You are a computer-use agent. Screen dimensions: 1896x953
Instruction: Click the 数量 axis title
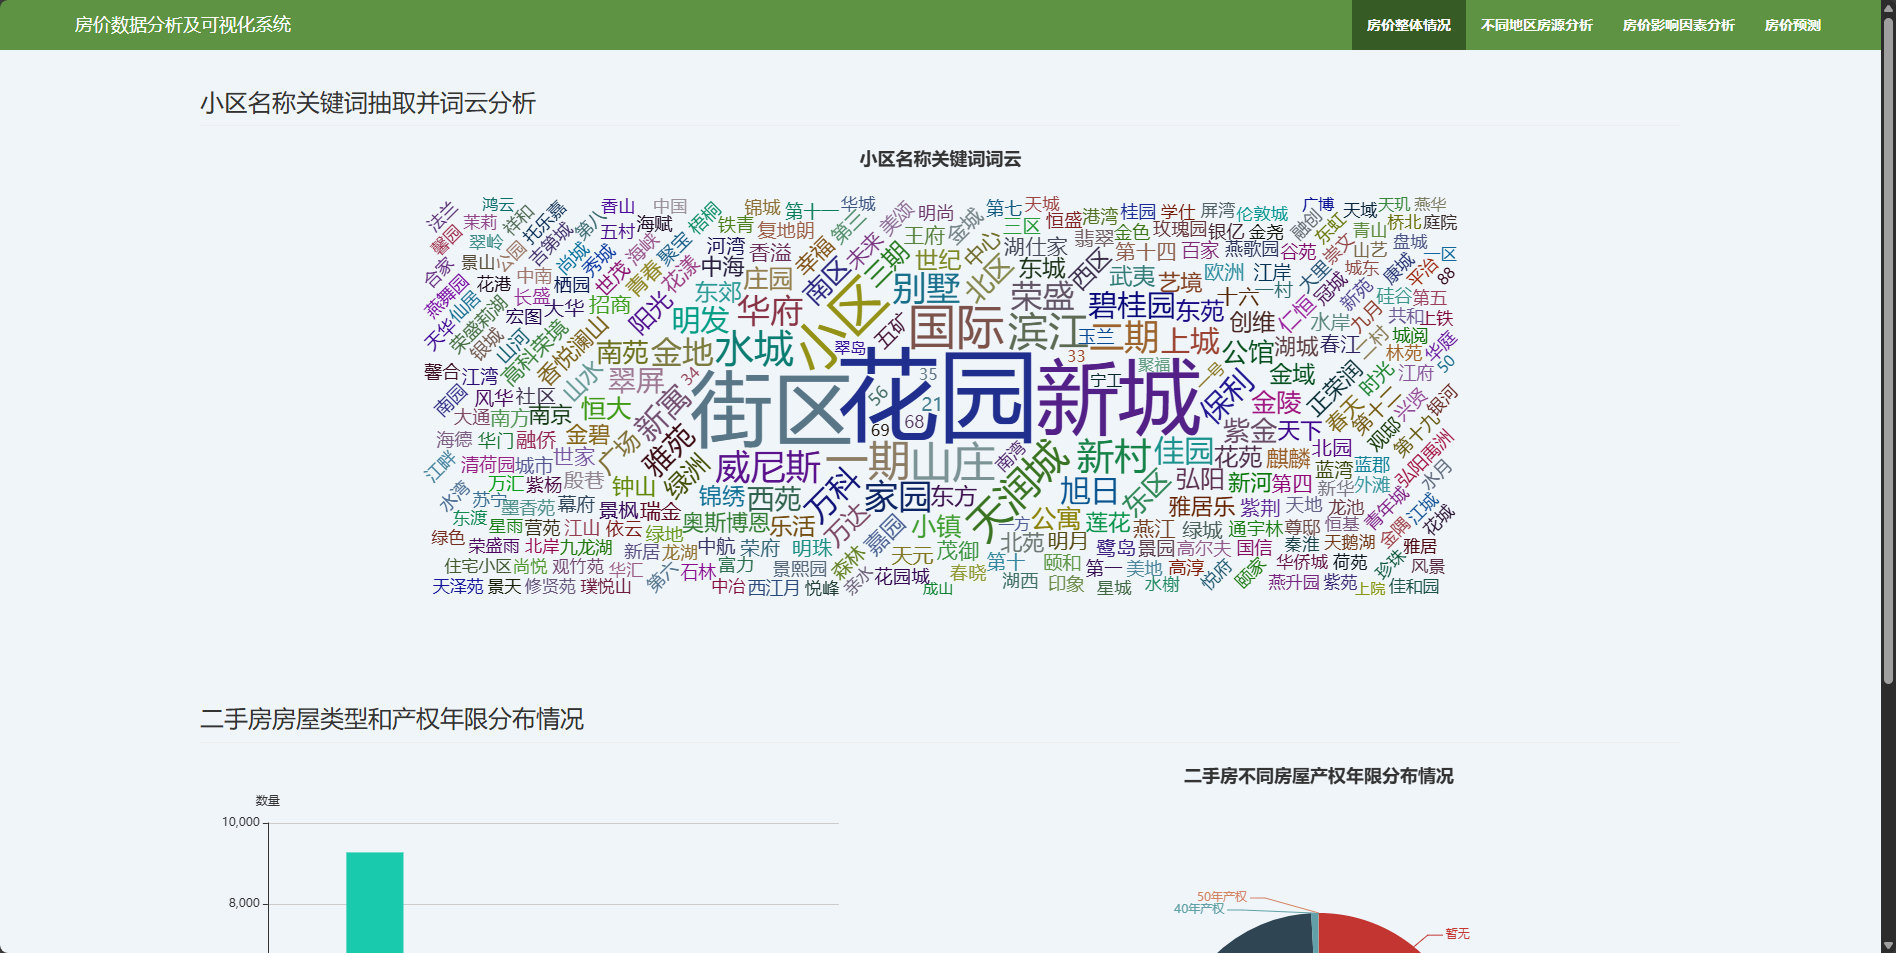pos(267,801)
